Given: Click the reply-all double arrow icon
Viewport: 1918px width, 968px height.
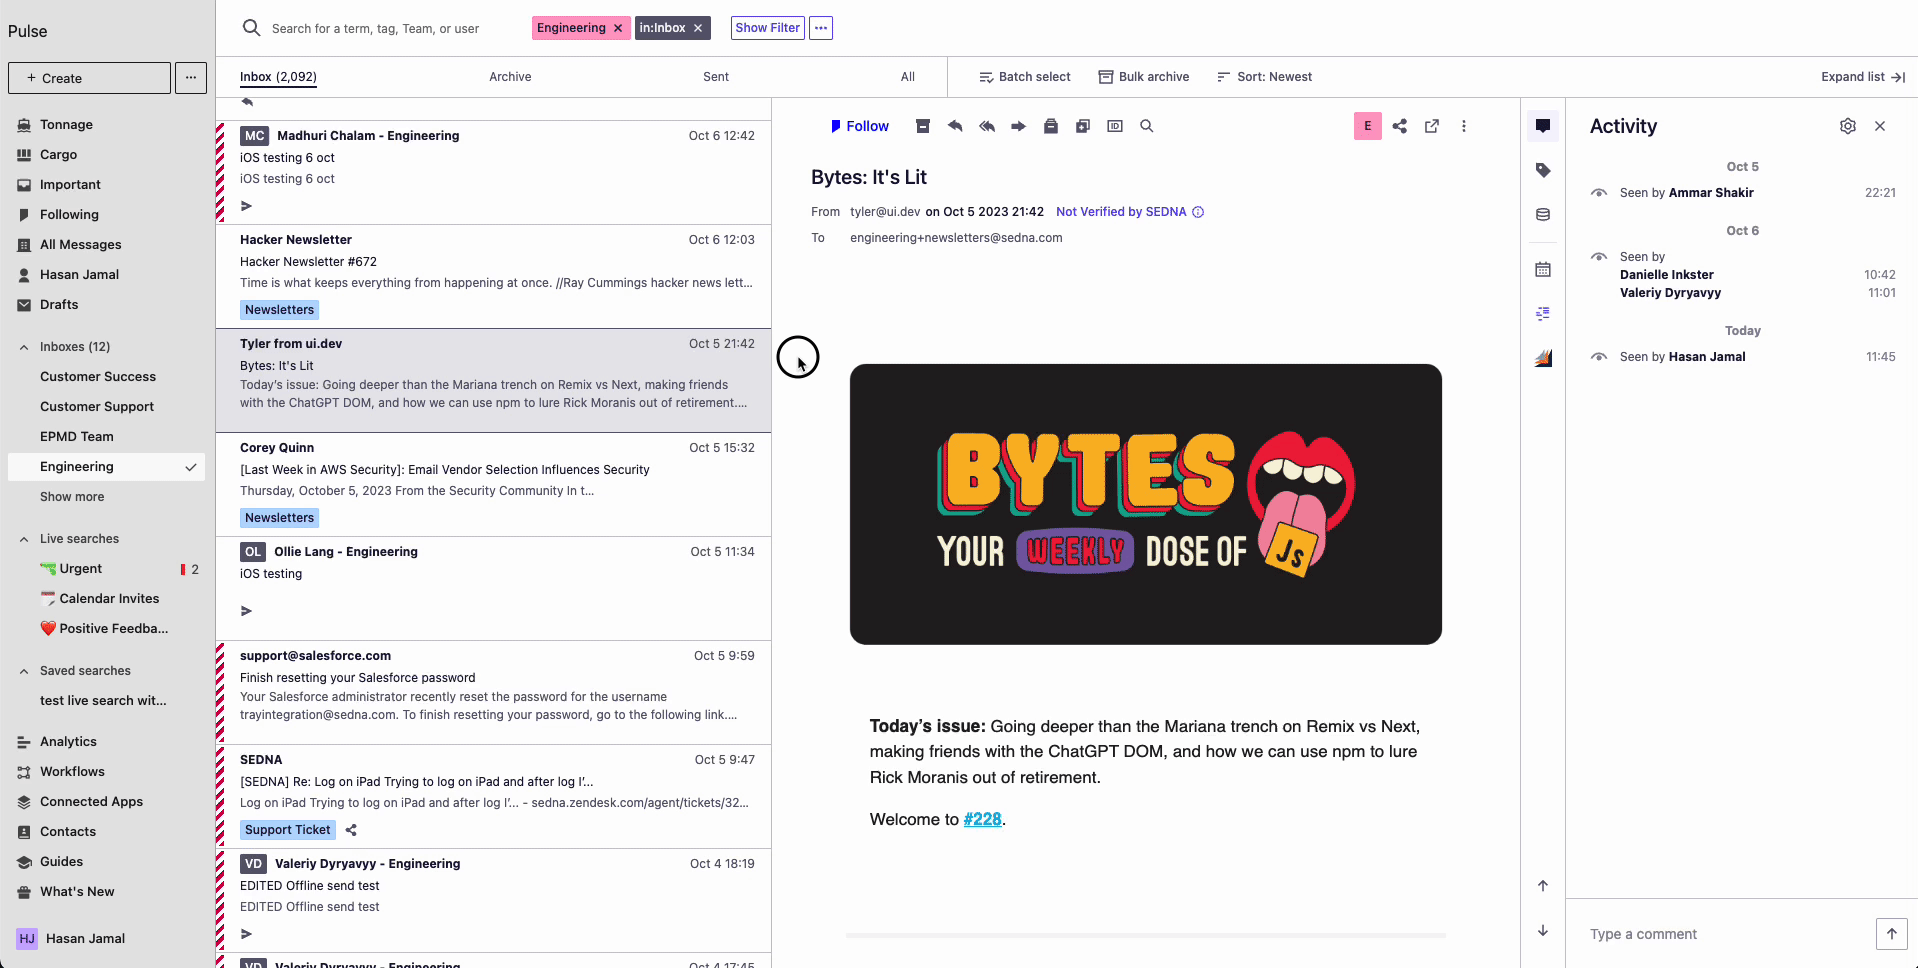Looking at the screenshot, I should coord(987,126).
